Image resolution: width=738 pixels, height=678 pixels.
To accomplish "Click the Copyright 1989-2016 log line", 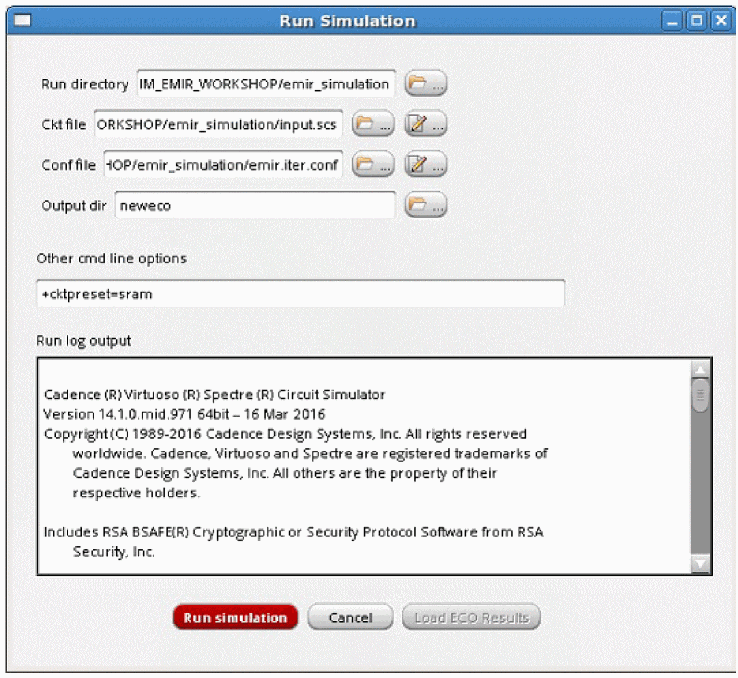I will click(x=285, y=434).
